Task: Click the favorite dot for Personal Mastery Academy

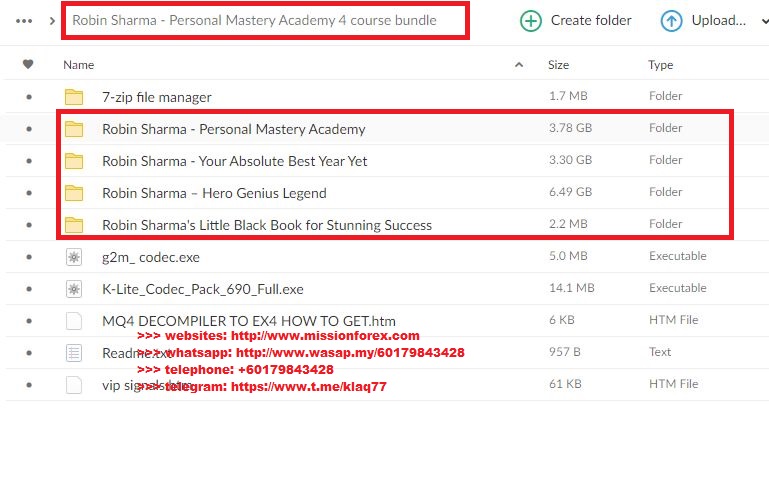Action: click(x=29, y=129)
